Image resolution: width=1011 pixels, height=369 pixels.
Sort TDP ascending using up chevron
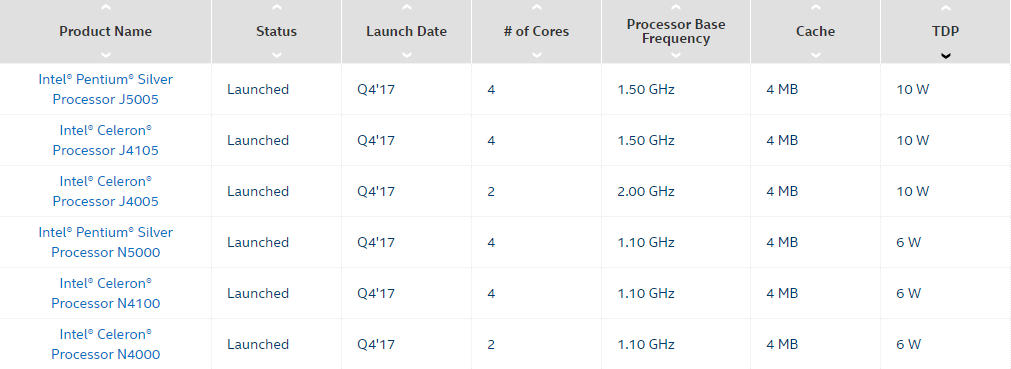(946, 8)
